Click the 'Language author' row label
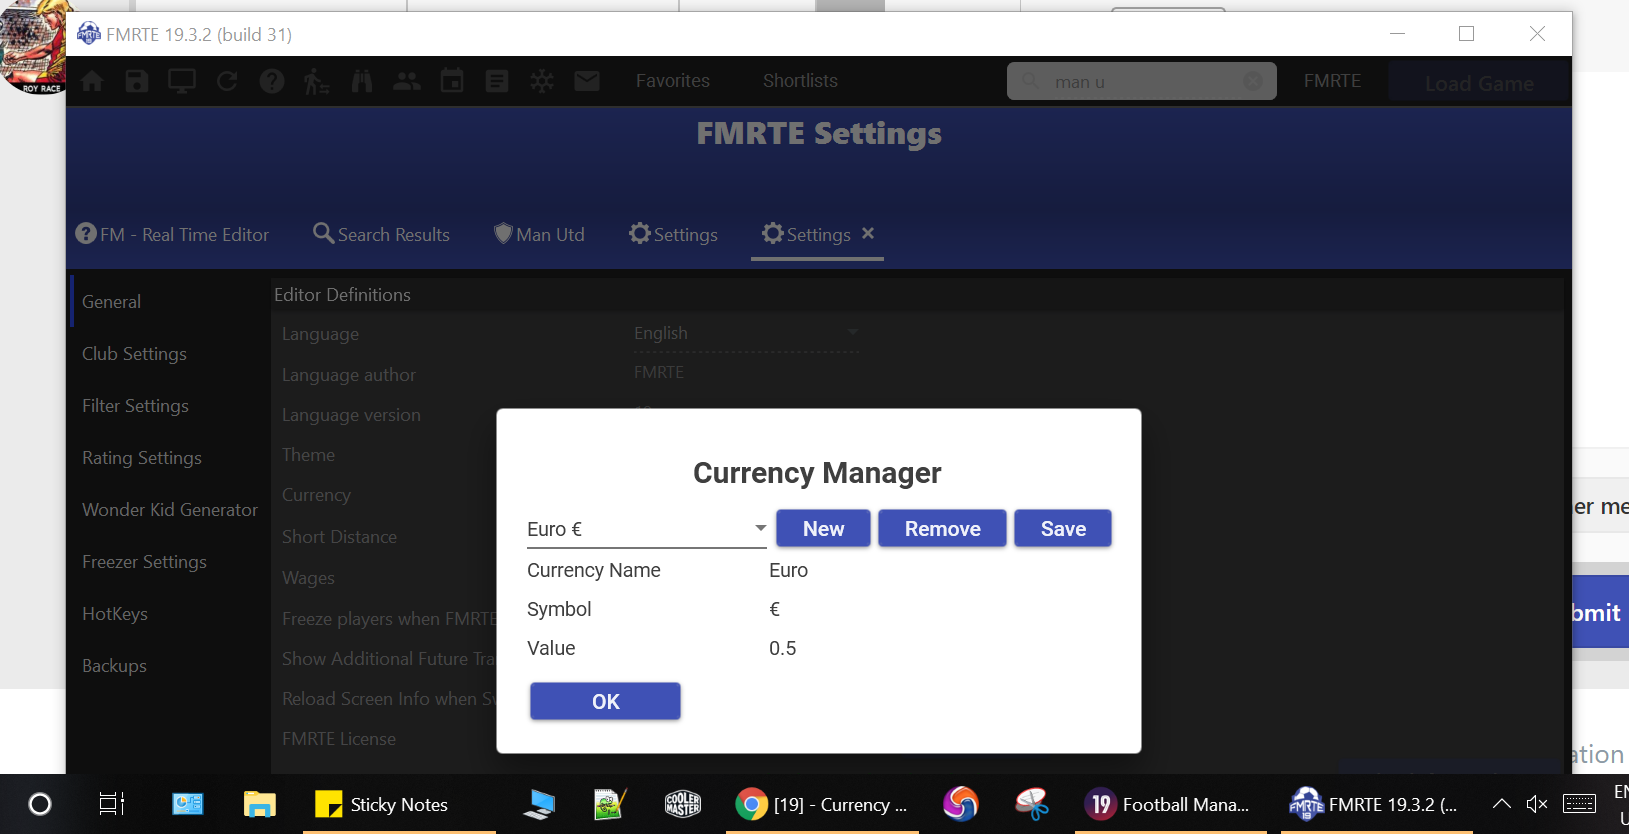This screenshot has width=1629, height=834. click(348, 375)
